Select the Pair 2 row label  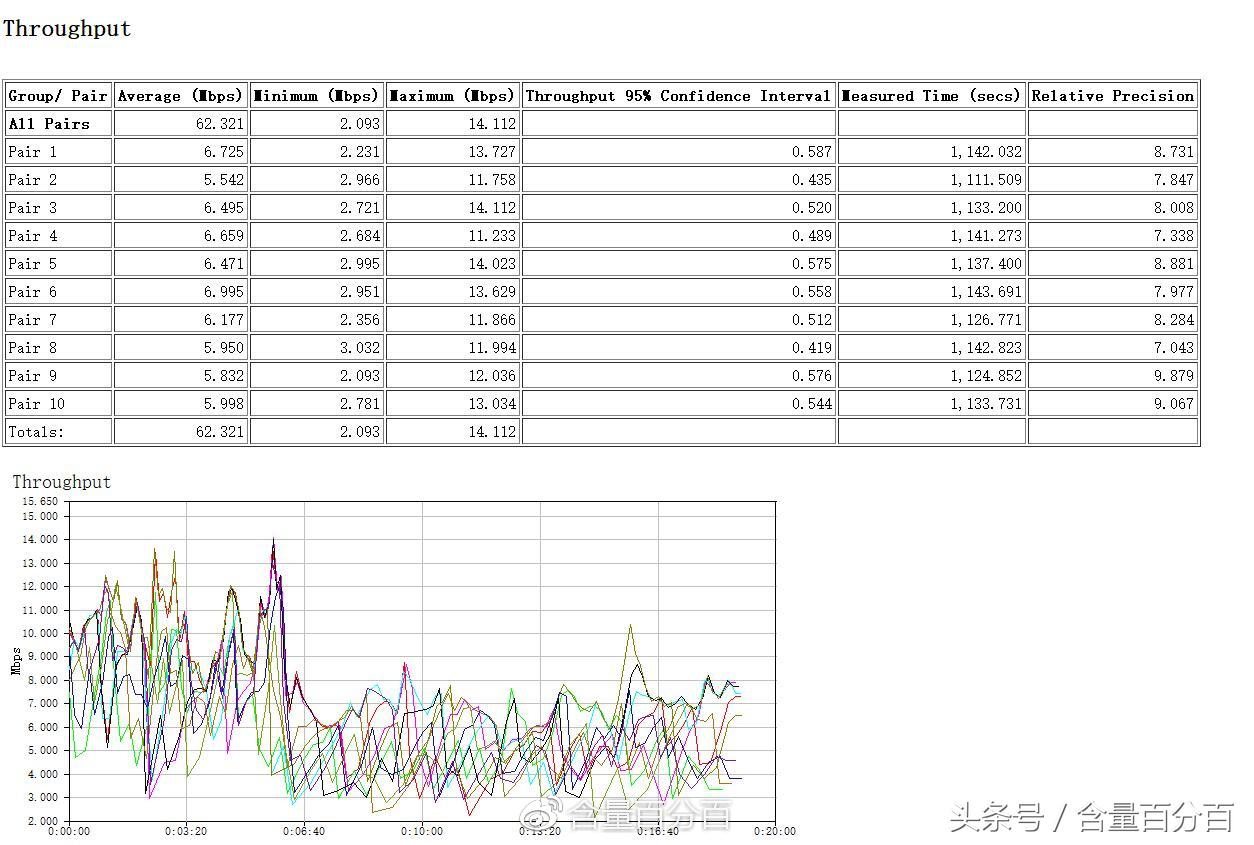point(33,180)
